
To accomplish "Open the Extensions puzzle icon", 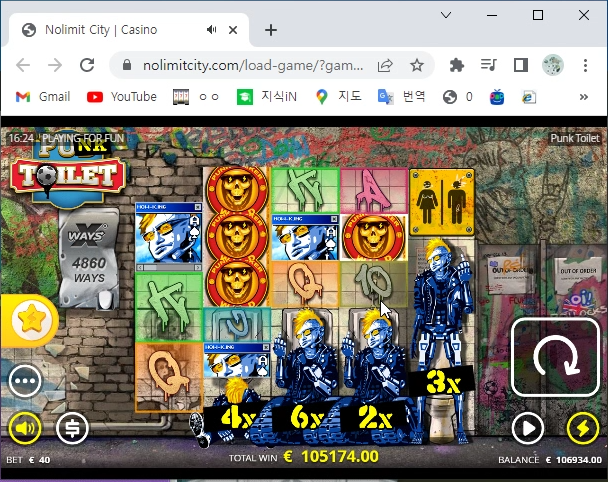I will [x=456, y=65].
